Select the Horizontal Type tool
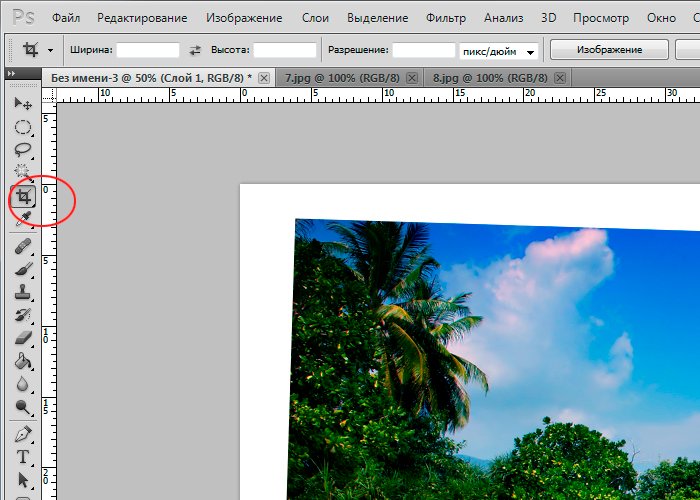The image size is (700, 500). pyautogui.click(x=22, y=457)
